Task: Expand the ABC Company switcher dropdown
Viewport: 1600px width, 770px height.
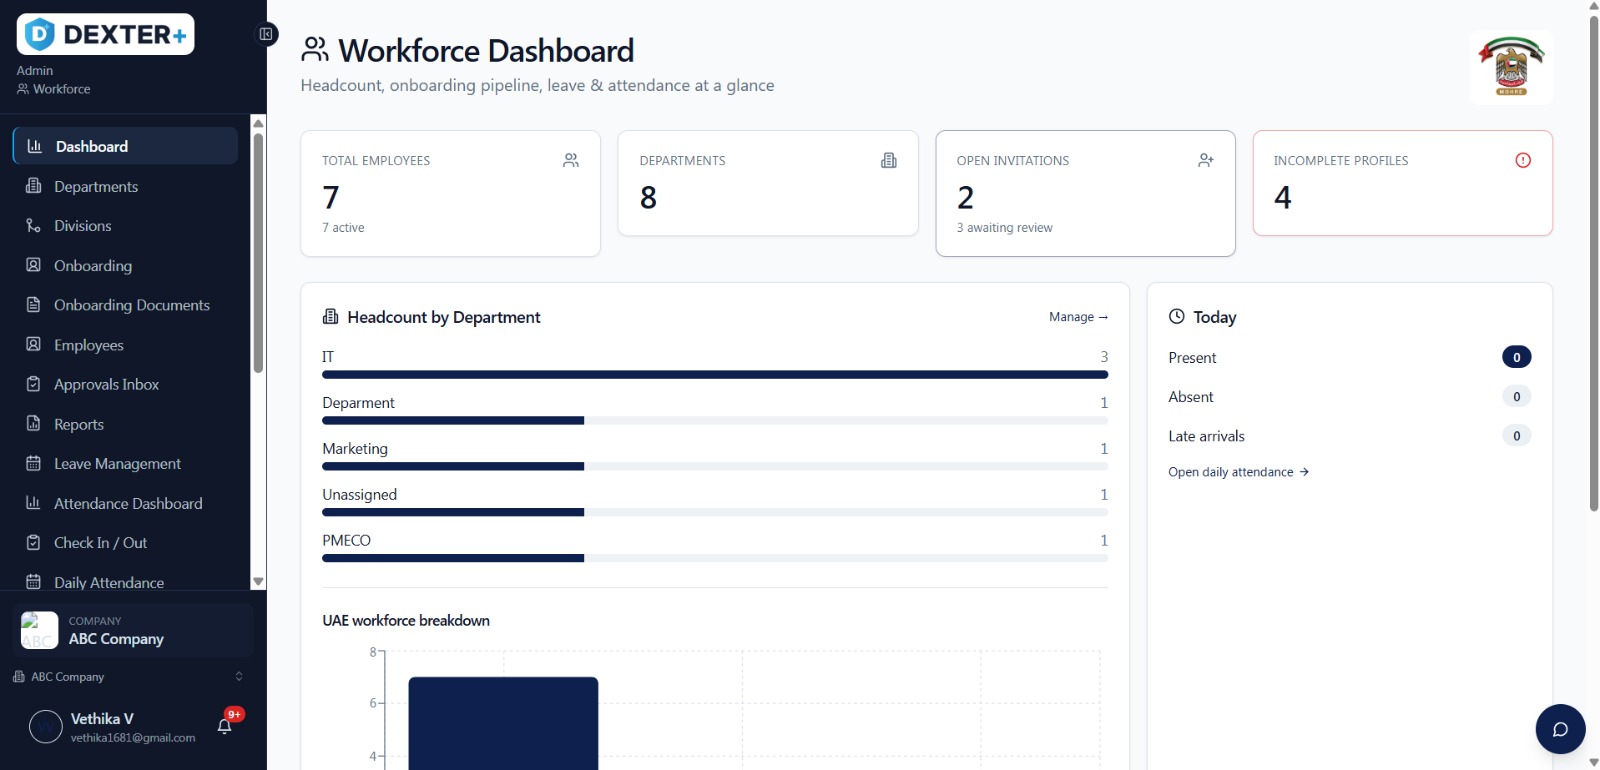Action: [128, 677]
